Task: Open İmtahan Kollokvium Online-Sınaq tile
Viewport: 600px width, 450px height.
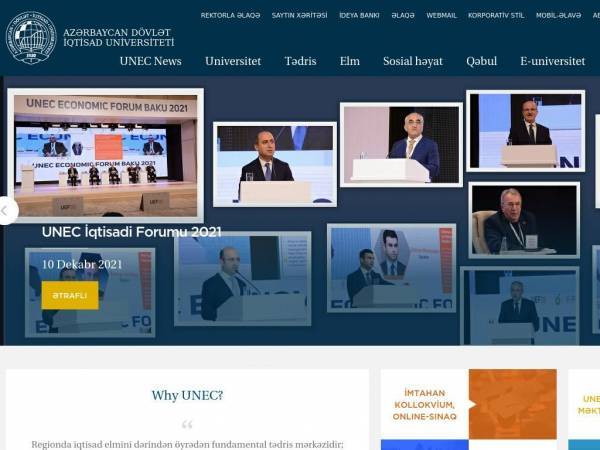Action: click(425, 404)
